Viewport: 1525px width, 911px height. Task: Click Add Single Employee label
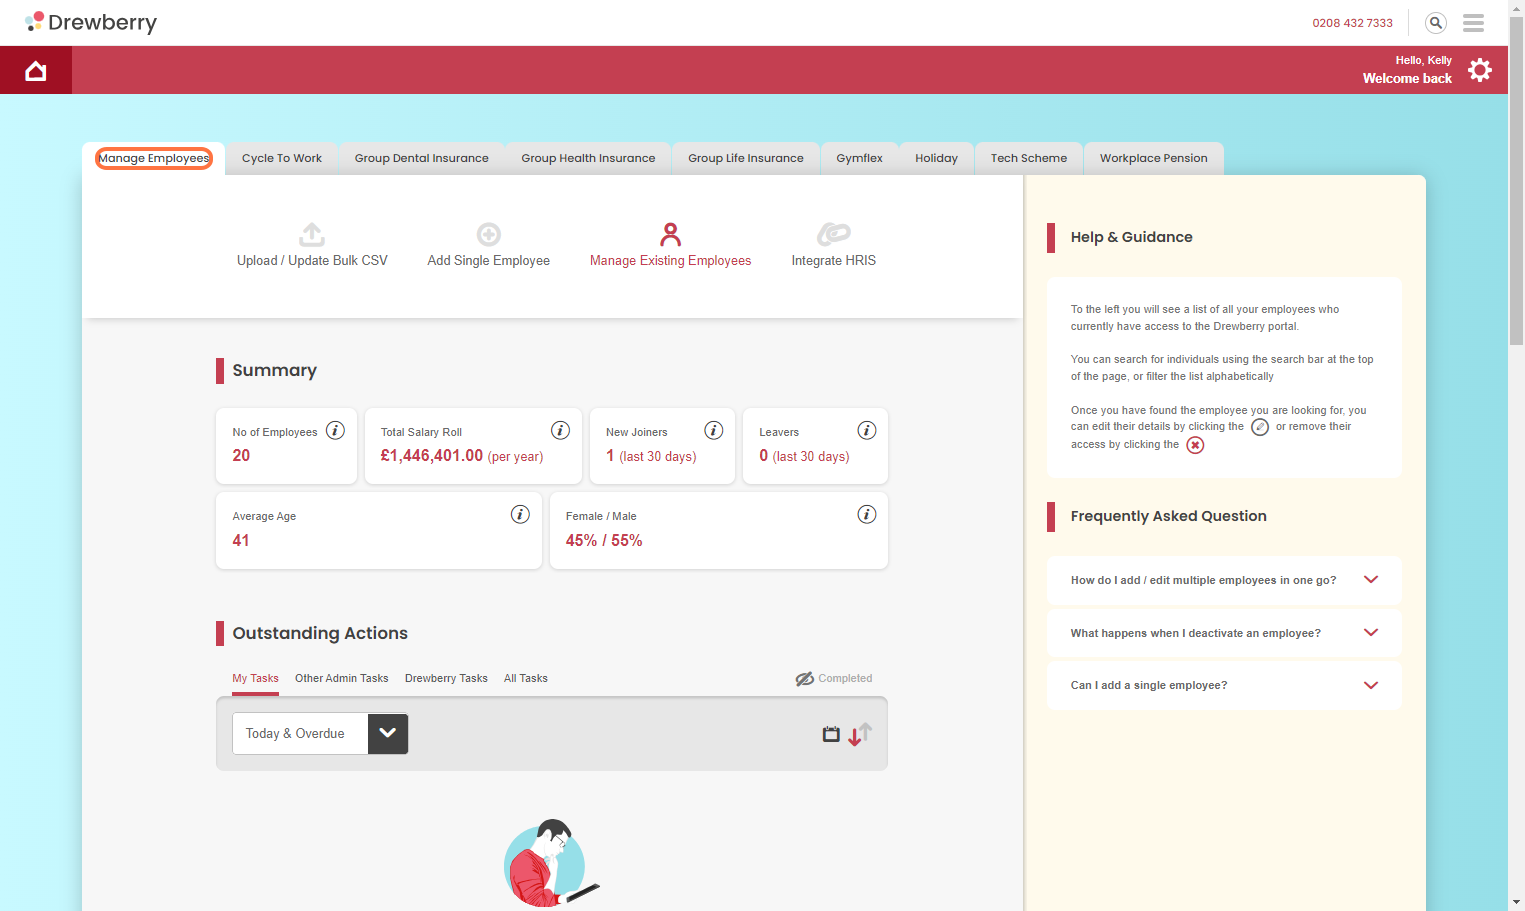pos(489,260)
